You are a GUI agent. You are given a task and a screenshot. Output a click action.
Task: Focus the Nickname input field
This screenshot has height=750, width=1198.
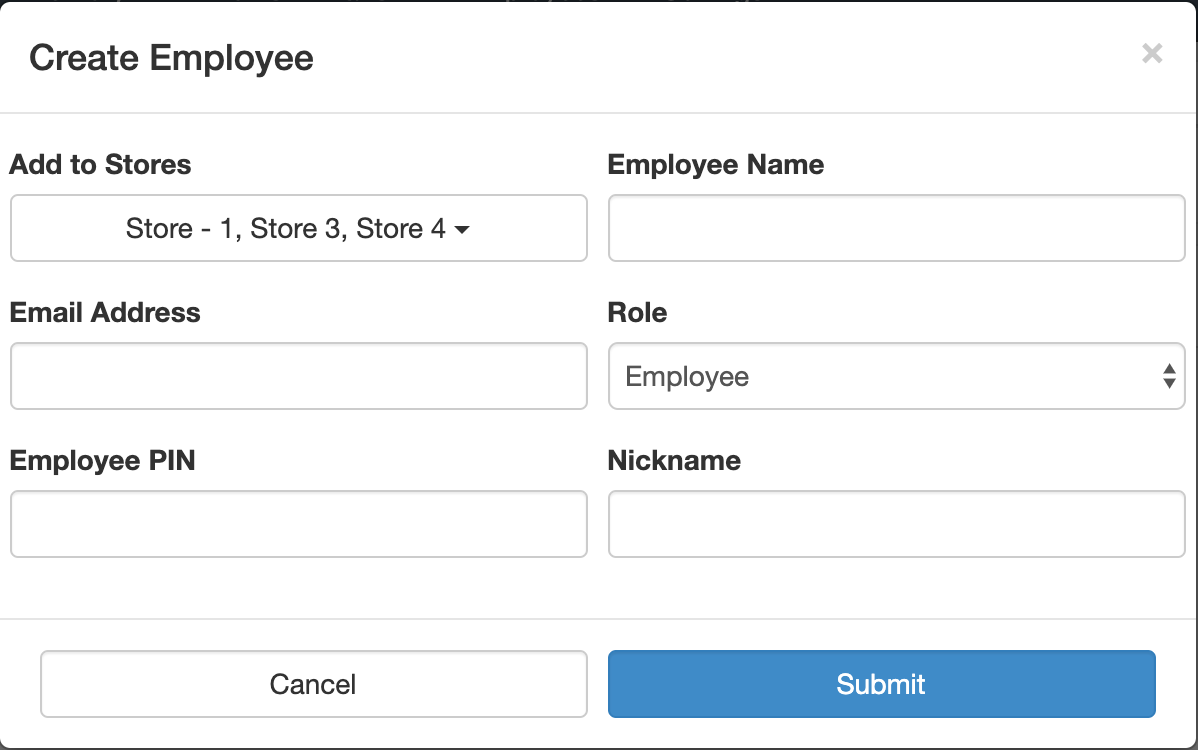[x=896, y=524]
